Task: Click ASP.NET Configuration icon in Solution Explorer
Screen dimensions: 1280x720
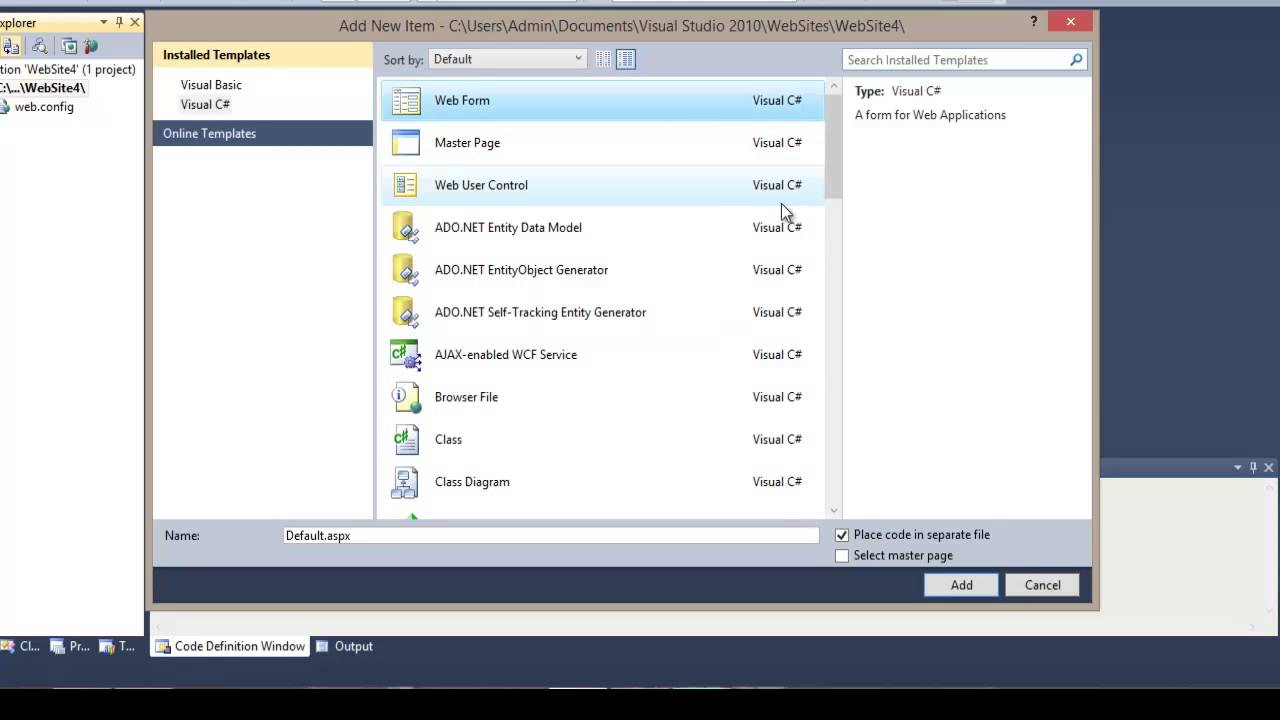Action: [91, 46]
